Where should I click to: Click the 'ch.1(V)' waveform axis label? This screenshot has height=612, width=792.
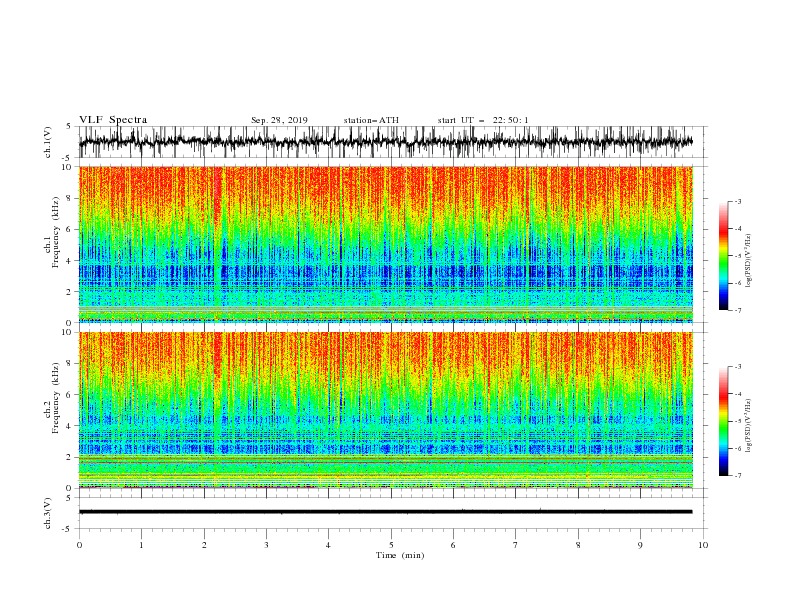pyautogui.click(x=48, y=142)
